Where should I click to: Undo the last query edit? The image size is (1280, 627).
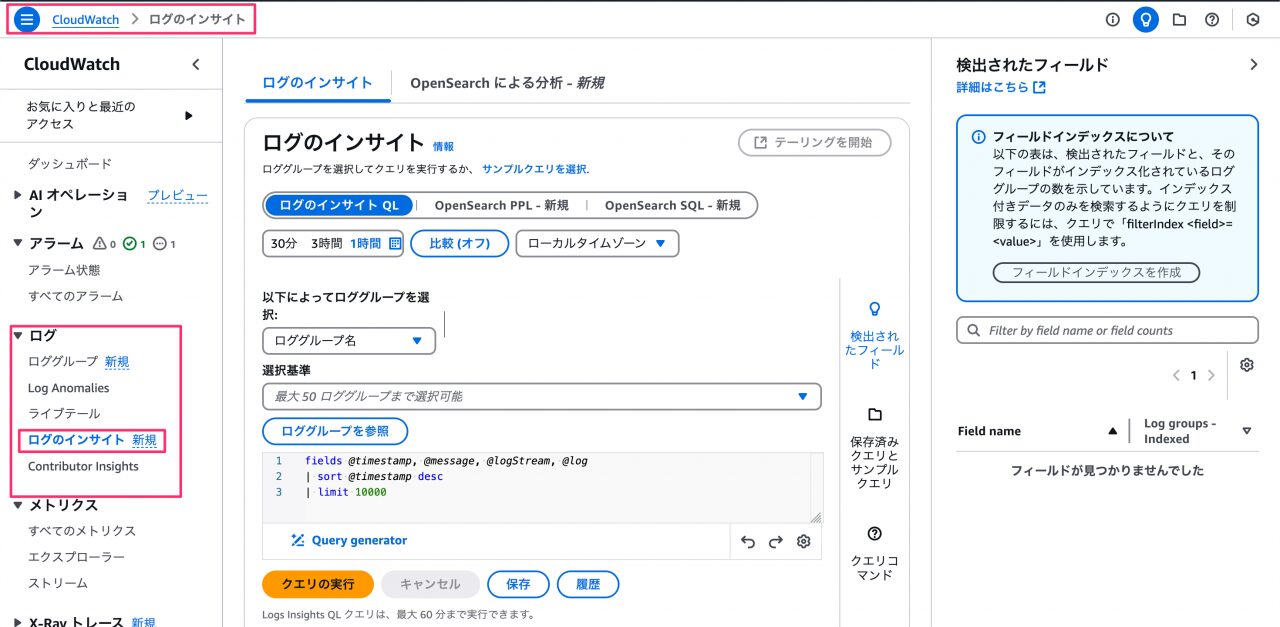[748, 542]
